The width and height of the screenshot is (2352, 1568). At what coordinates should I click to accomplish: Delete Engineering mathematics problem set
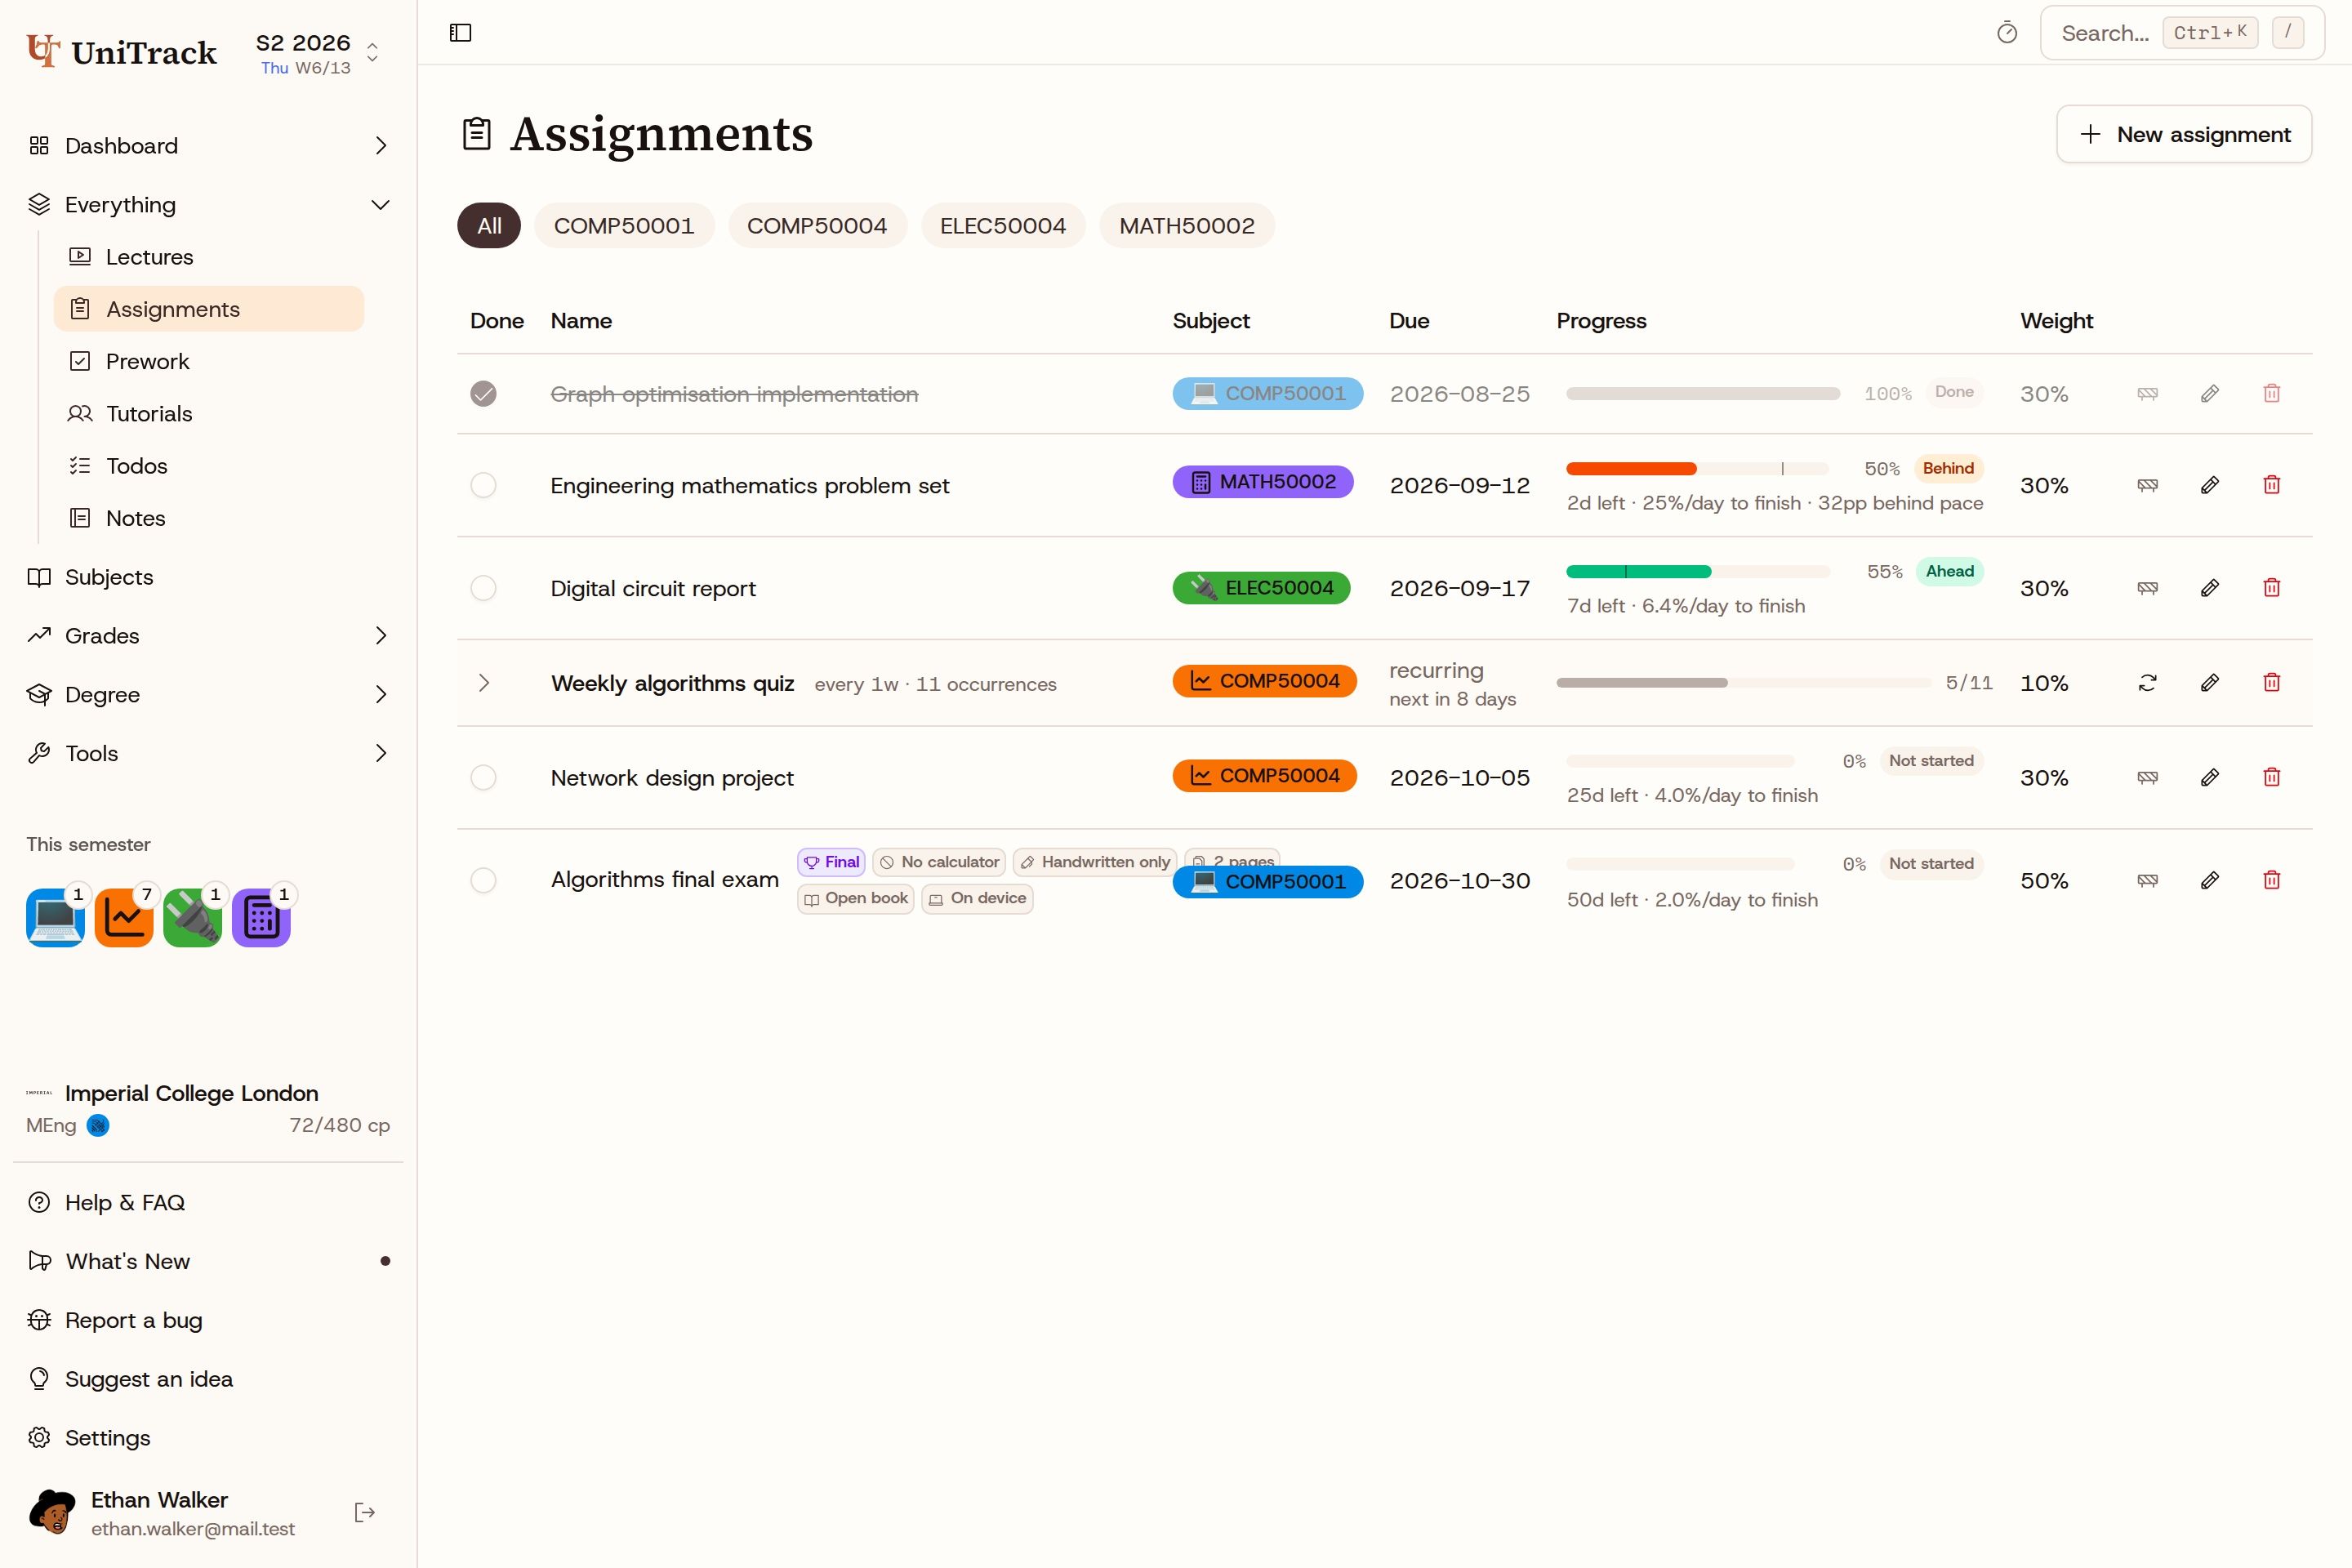(x=2271, y=485)
